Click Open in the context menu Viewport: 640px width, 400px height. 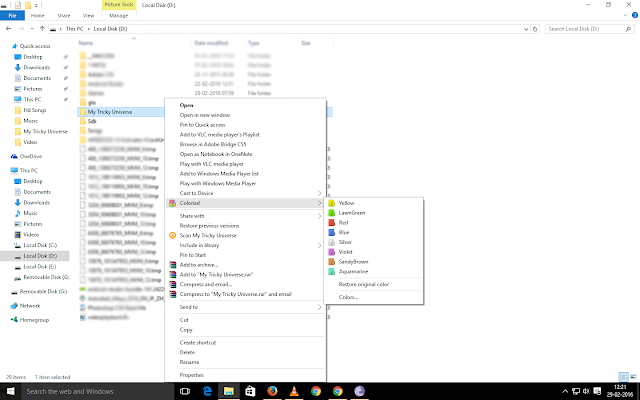tap(245, 105)
